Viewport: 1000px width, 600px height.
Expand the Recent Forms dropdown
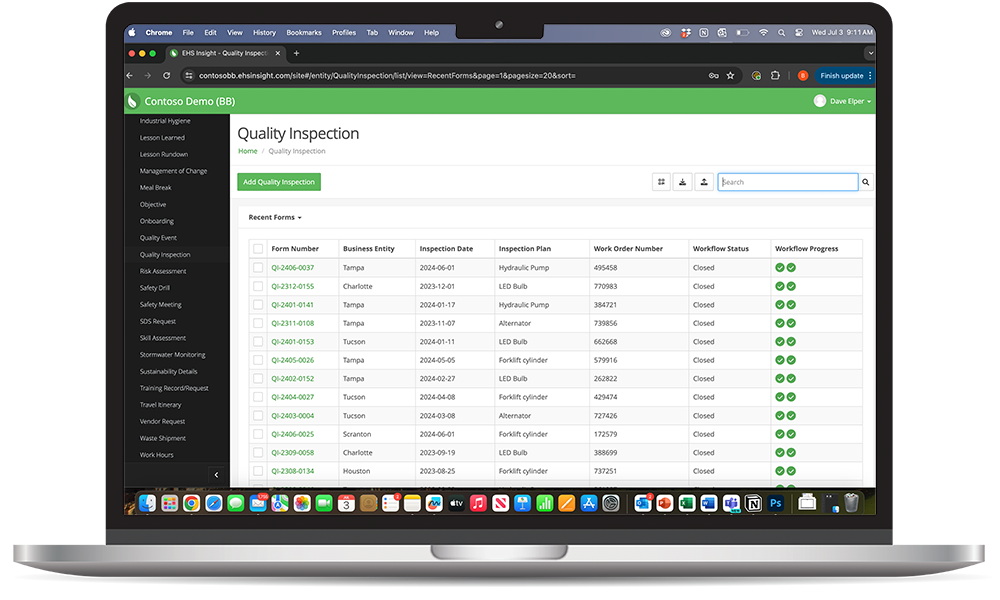pyautogui.click(x=275, y=217)
